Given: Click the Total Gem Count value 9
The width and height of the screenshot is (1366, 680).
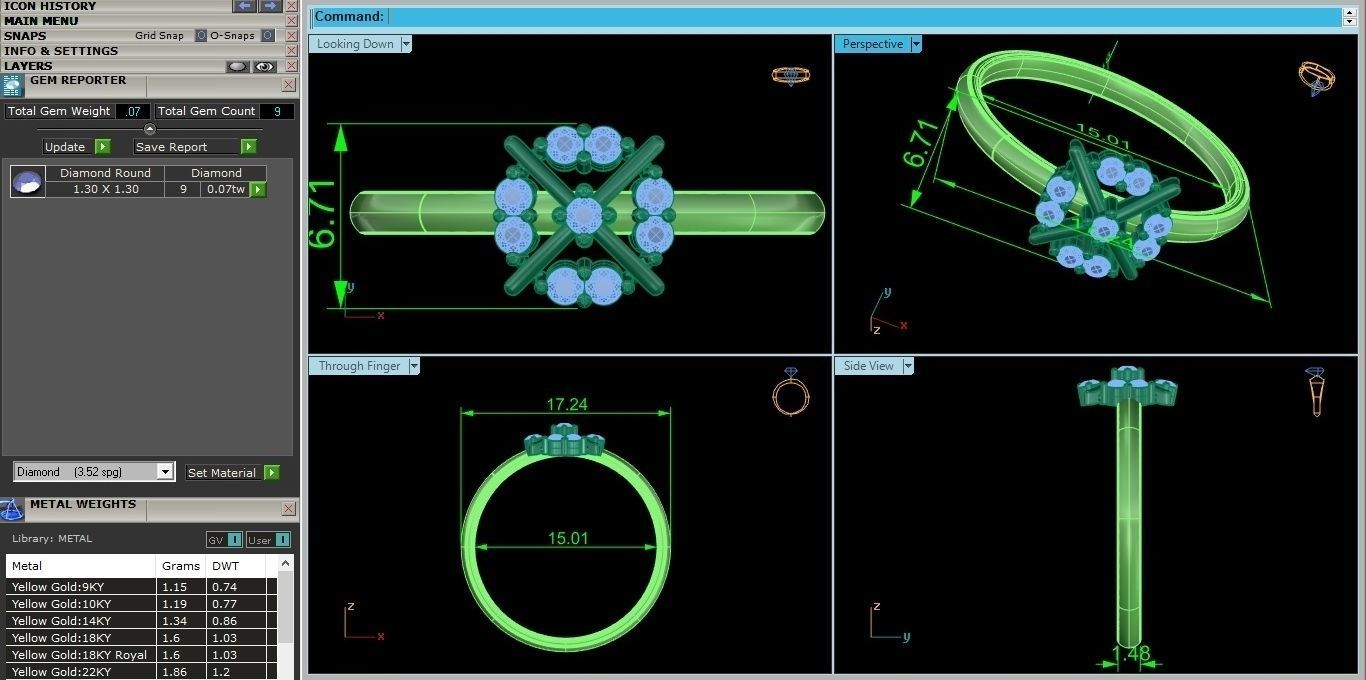Looking at the screenshot, I should [x=277, y=111].
